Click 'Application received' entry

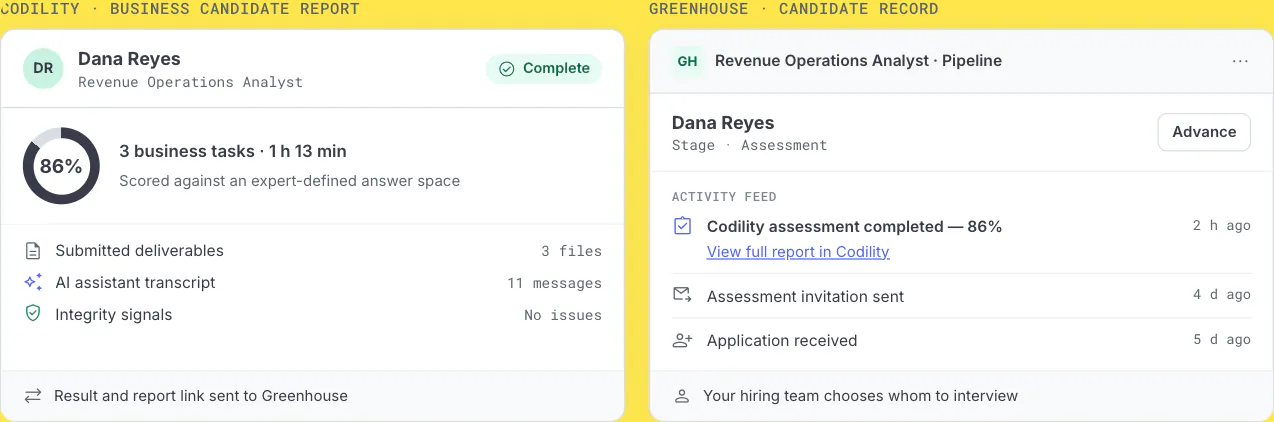(x=782, y=340)
